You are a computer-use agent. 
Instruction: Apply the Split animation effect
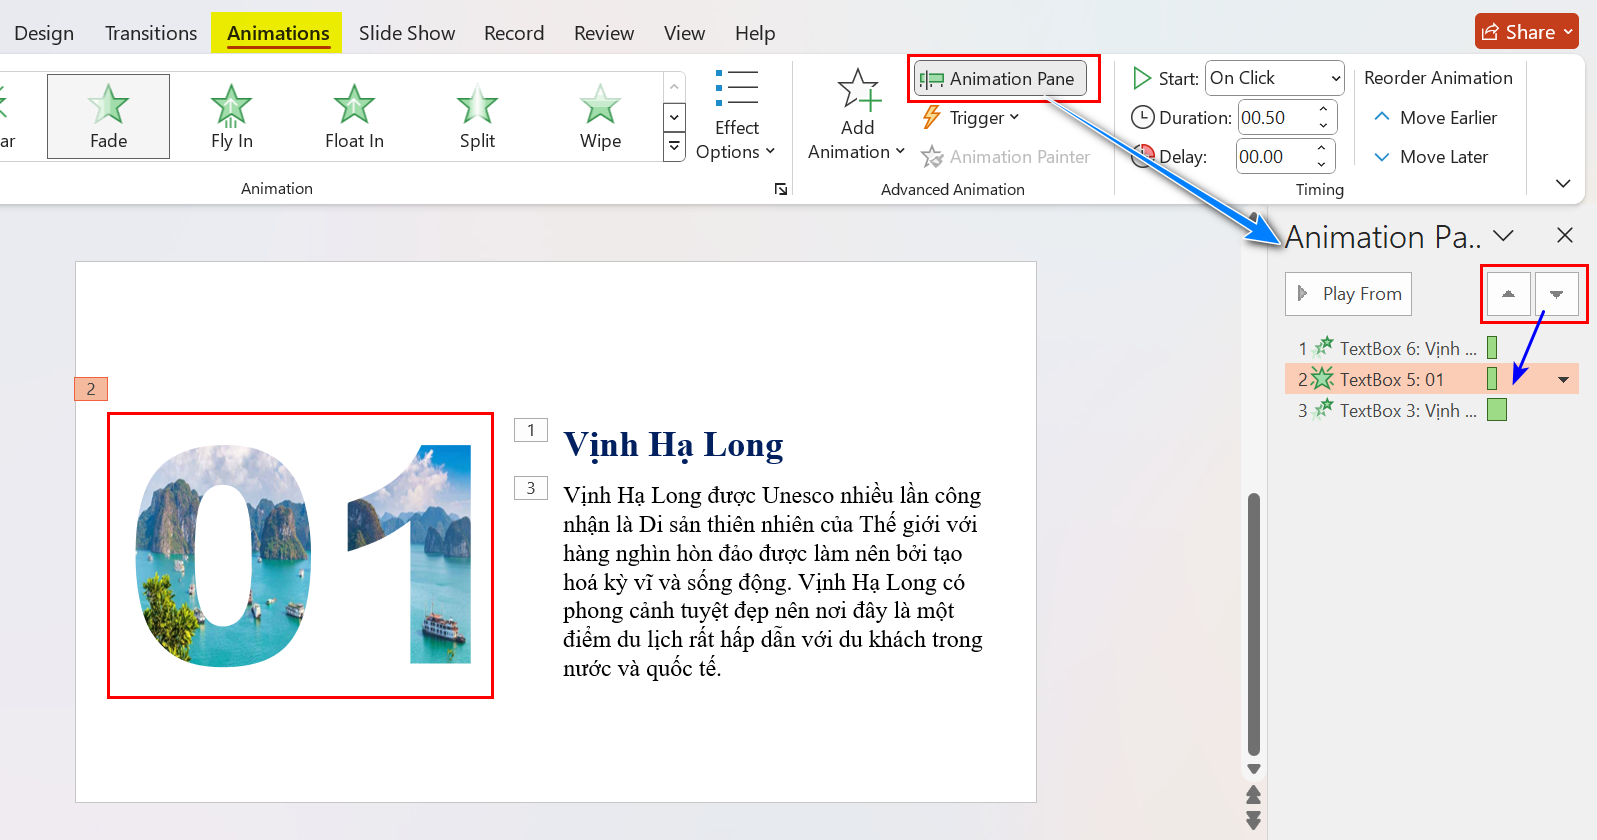[x=477, y=116]
